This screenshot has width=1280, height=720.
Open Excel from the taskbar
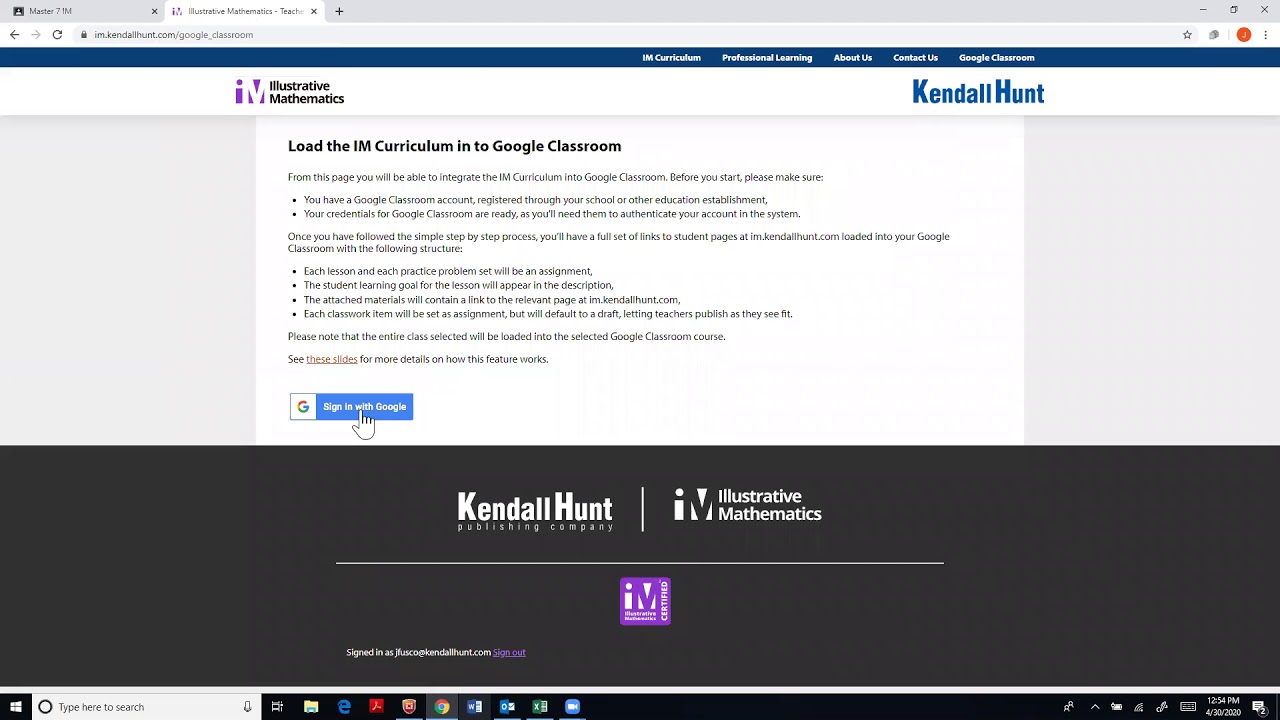click(540, 707)
